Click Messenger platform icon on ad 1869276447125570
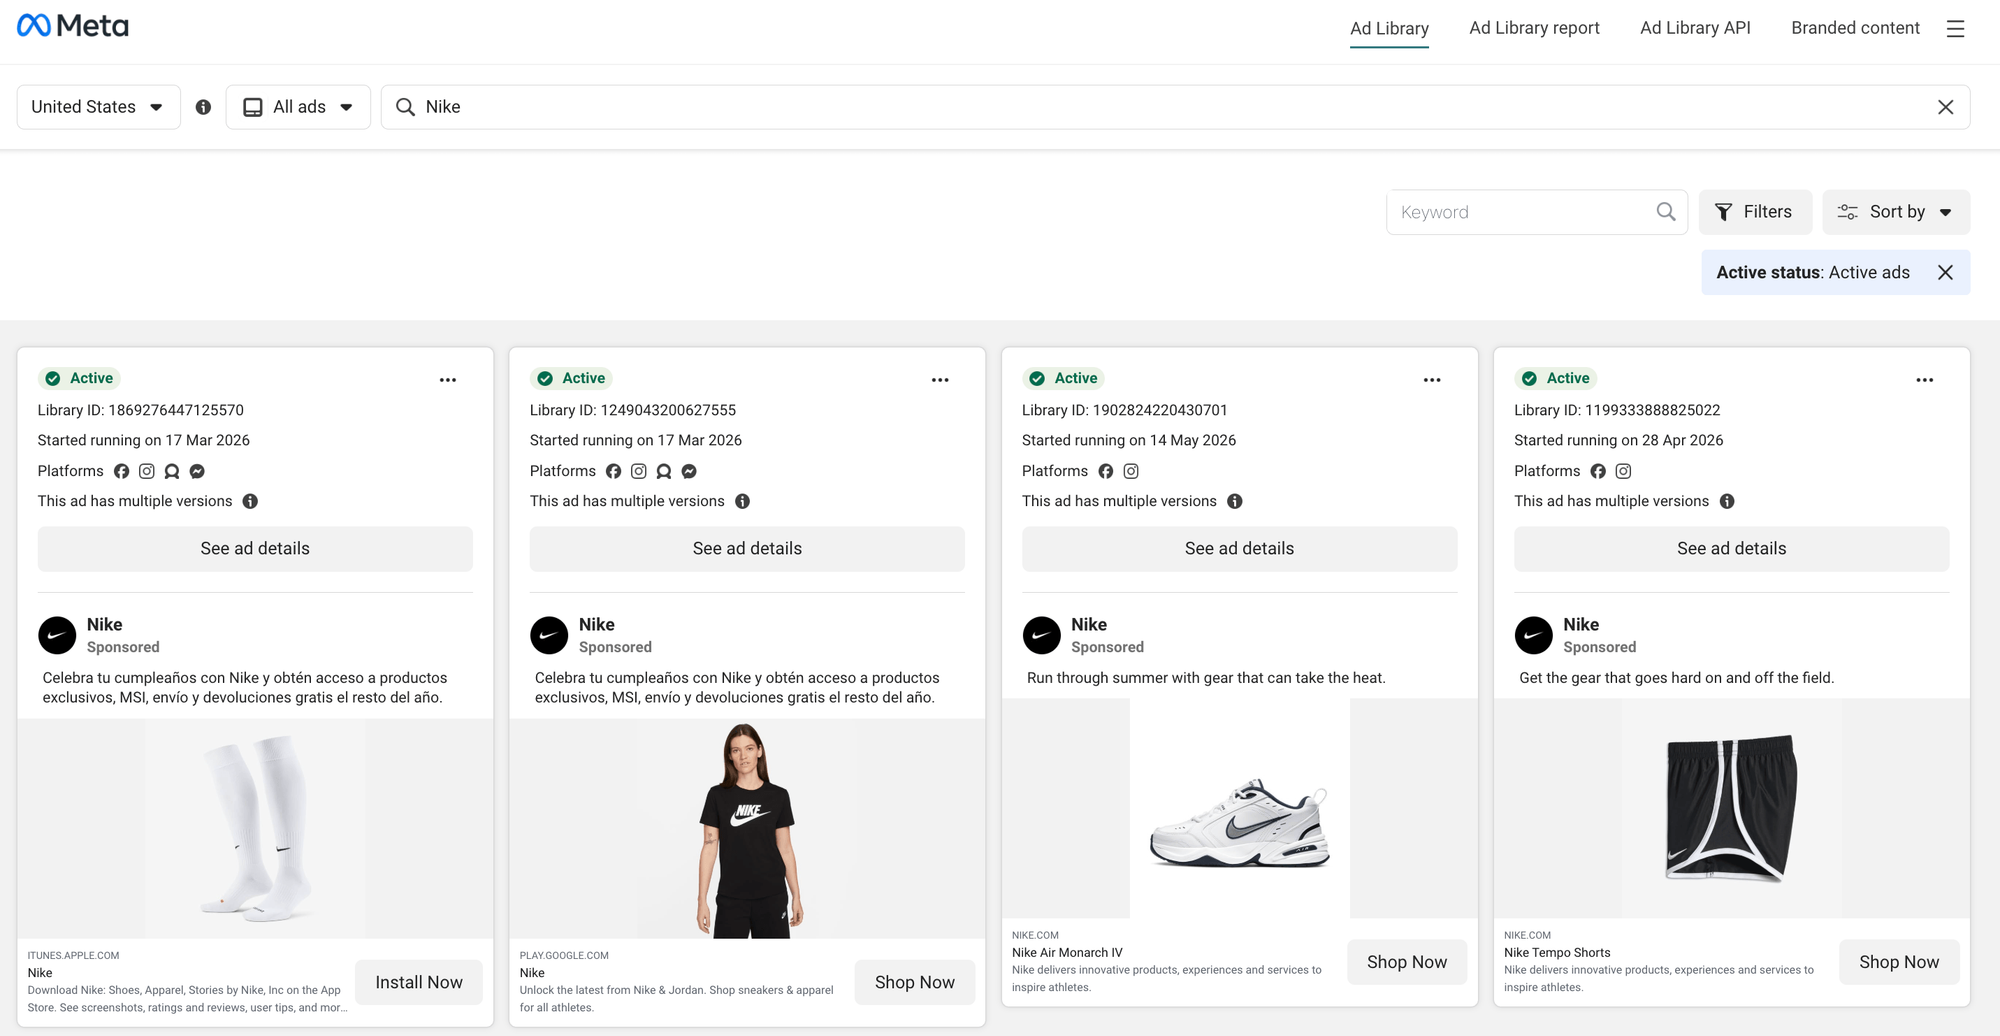2000x1036 pixels. (197, 471)
